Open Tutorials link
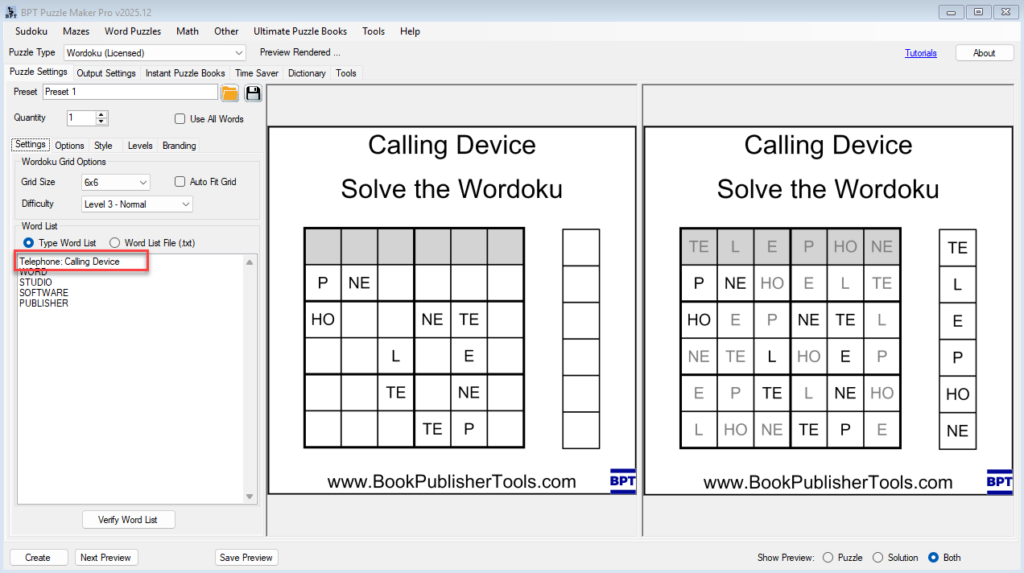The image size is (1024, 573). [920, 53]
